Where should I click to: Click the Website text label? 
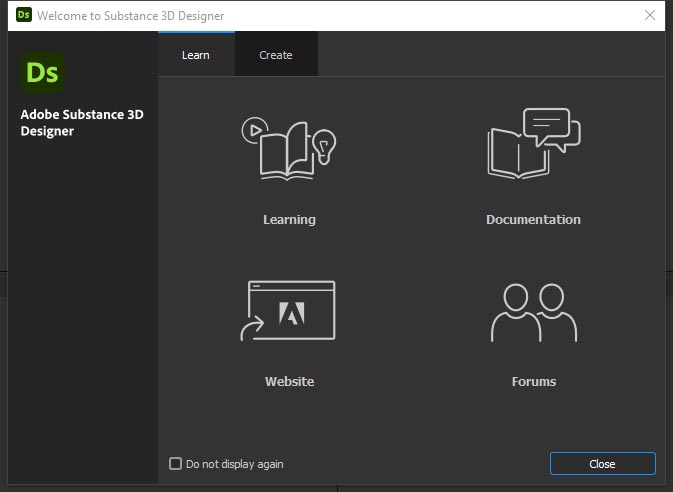pos(289,382)
